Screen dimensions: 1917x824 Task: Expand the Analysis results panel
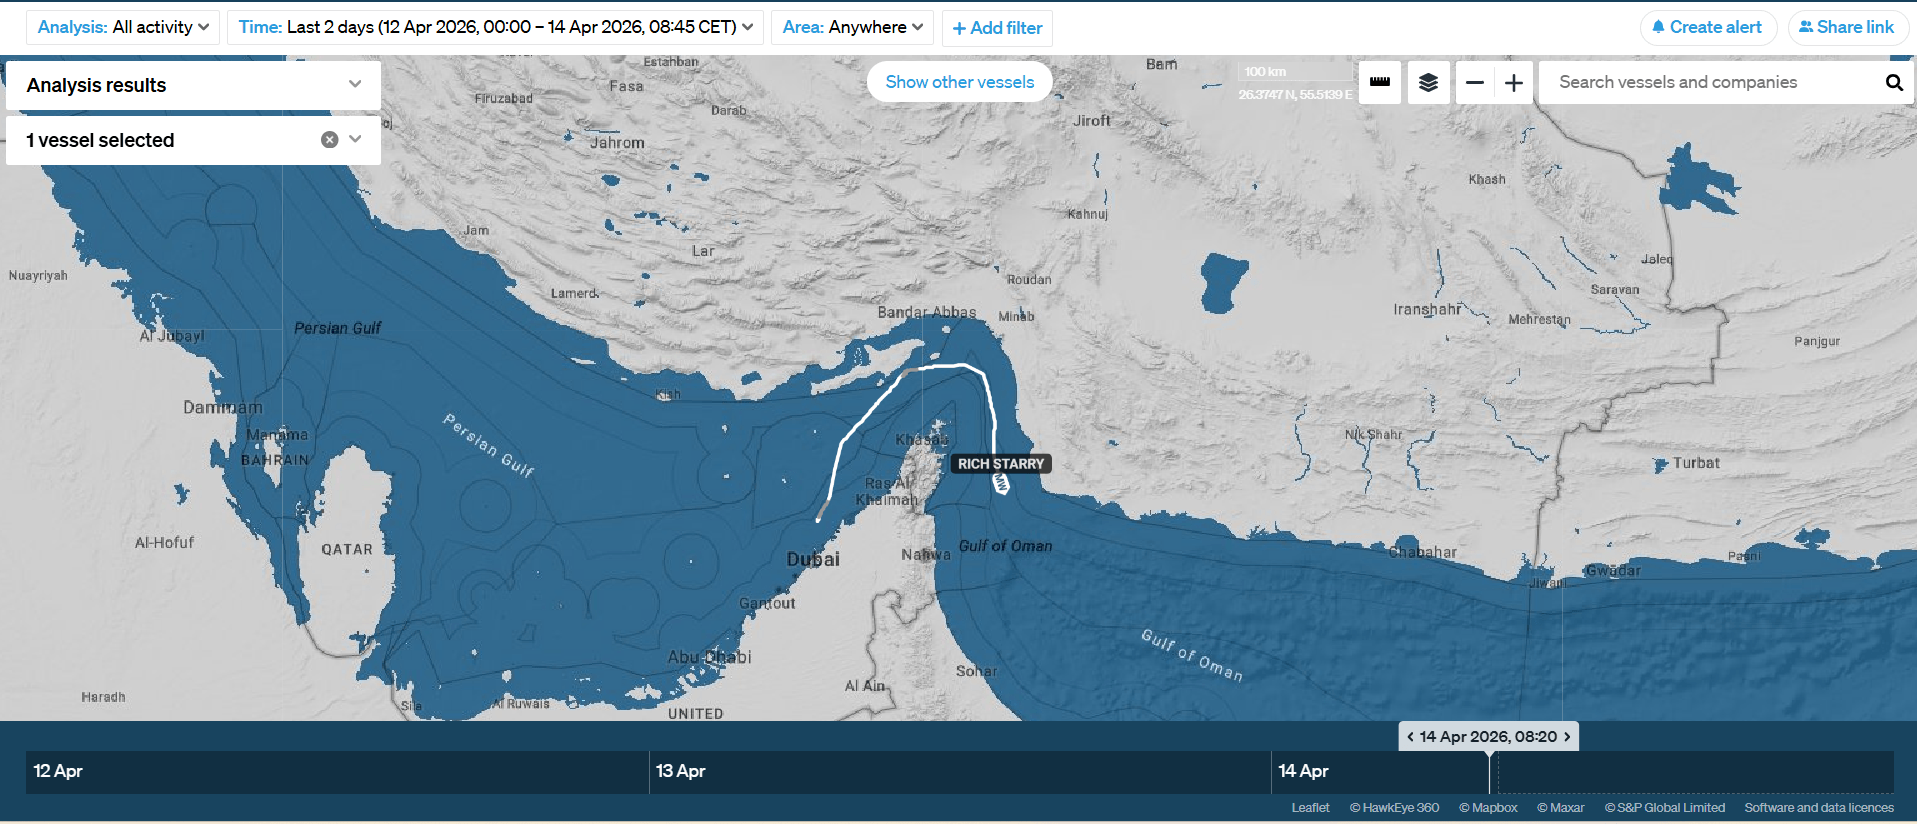click(x=355, y=84)
